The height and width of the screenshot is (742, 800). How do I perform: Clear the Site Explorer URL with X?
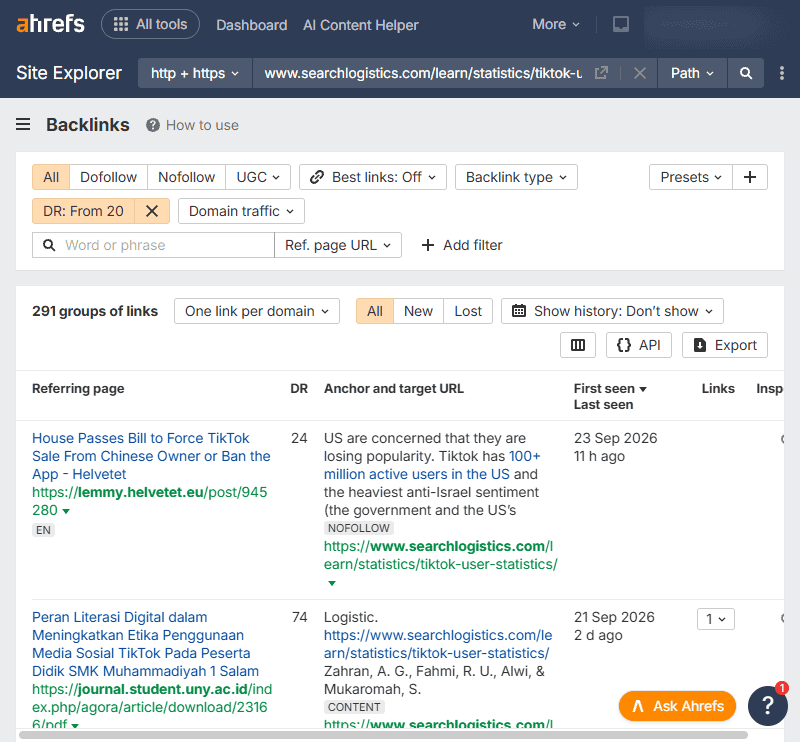640,73
